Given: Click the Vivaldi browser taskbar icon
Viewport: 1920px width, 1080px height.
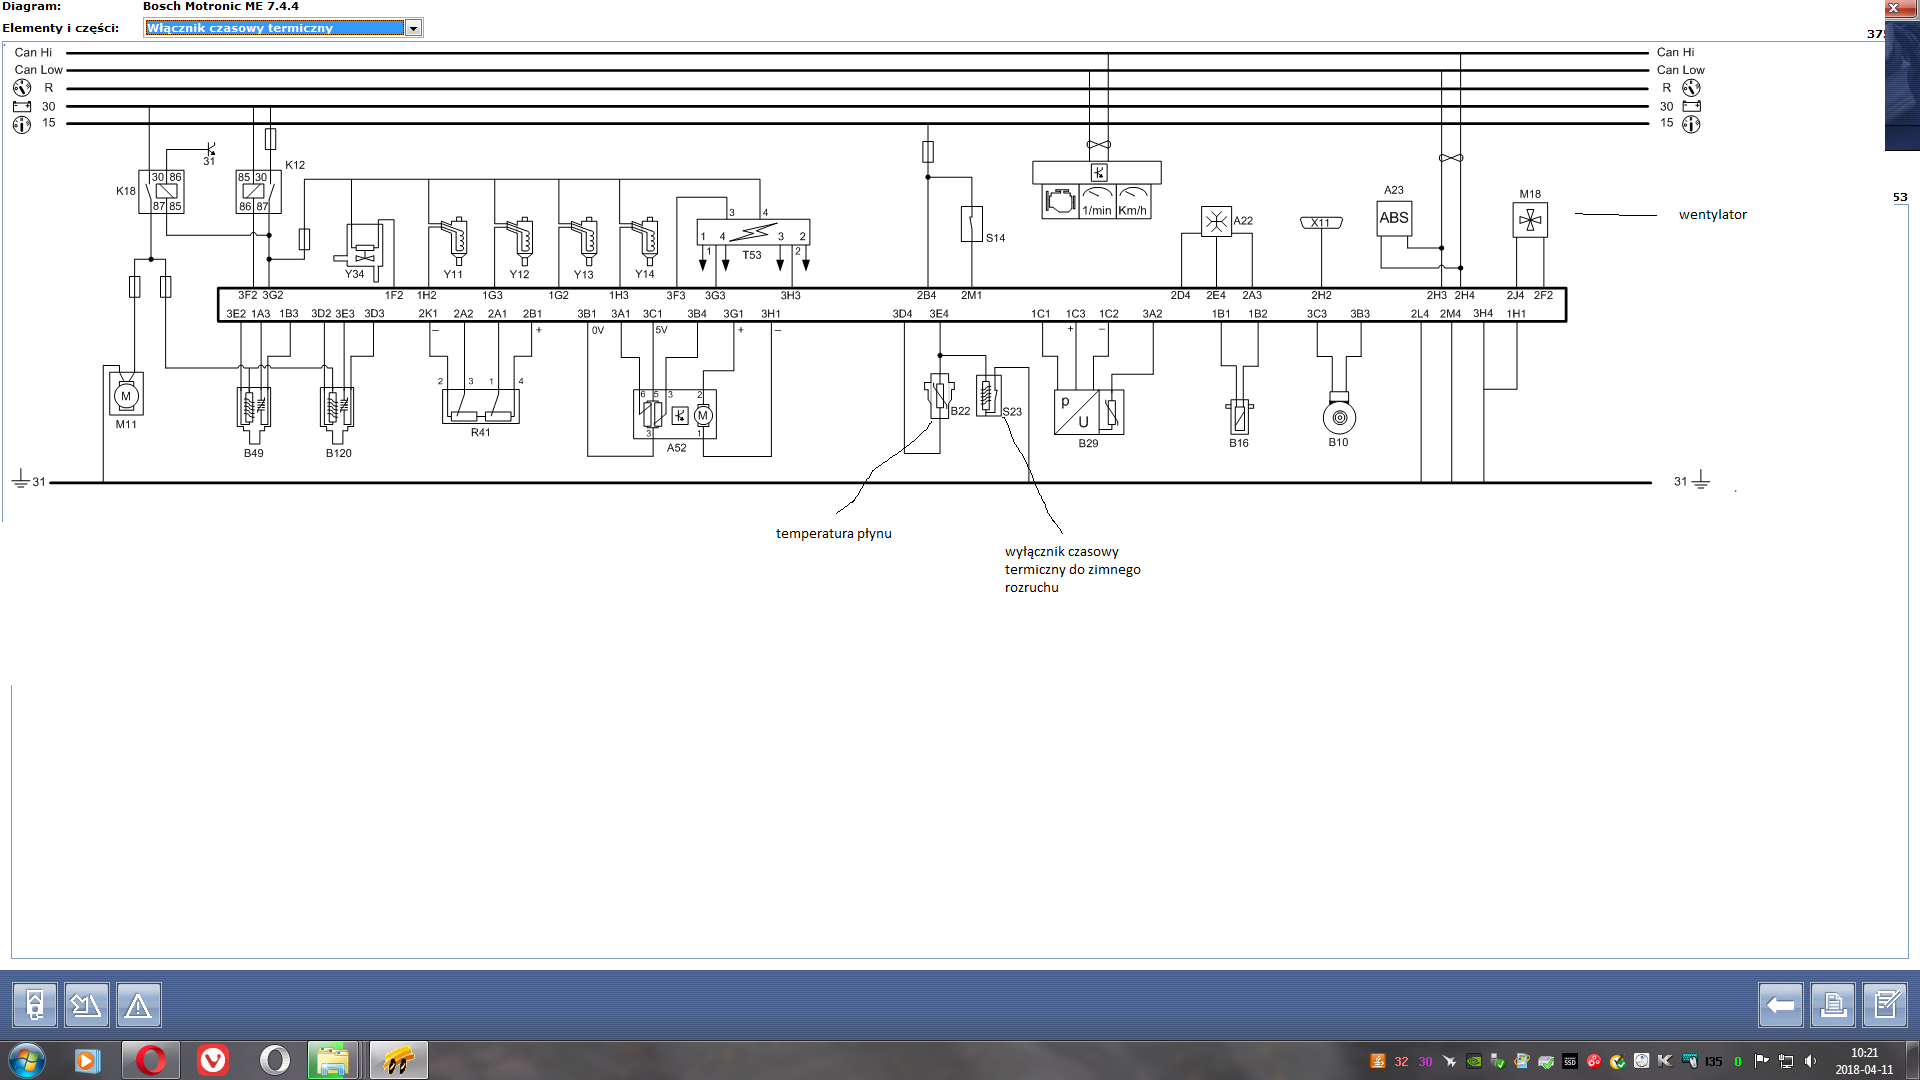Looking at the screenshot, I should [213, 1060].
